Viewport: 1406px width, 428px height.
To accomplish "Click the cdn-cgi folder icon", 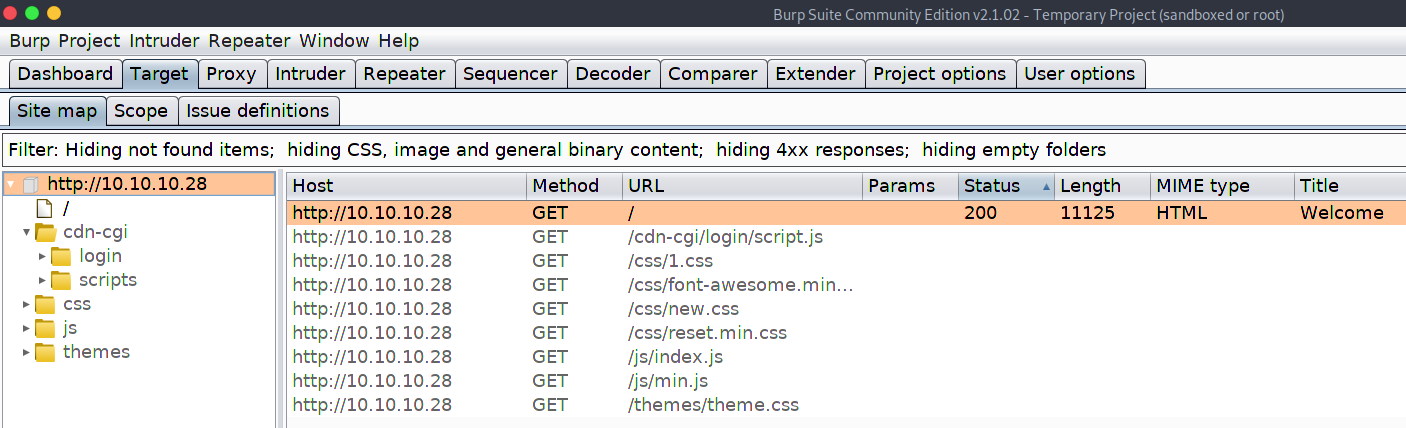I will click(x=45, y=233).
